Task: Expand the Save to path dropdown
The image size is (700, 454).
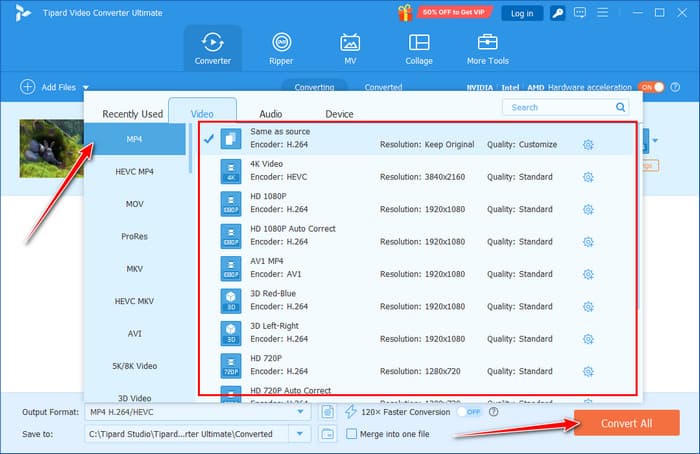Action: point(300,434)
